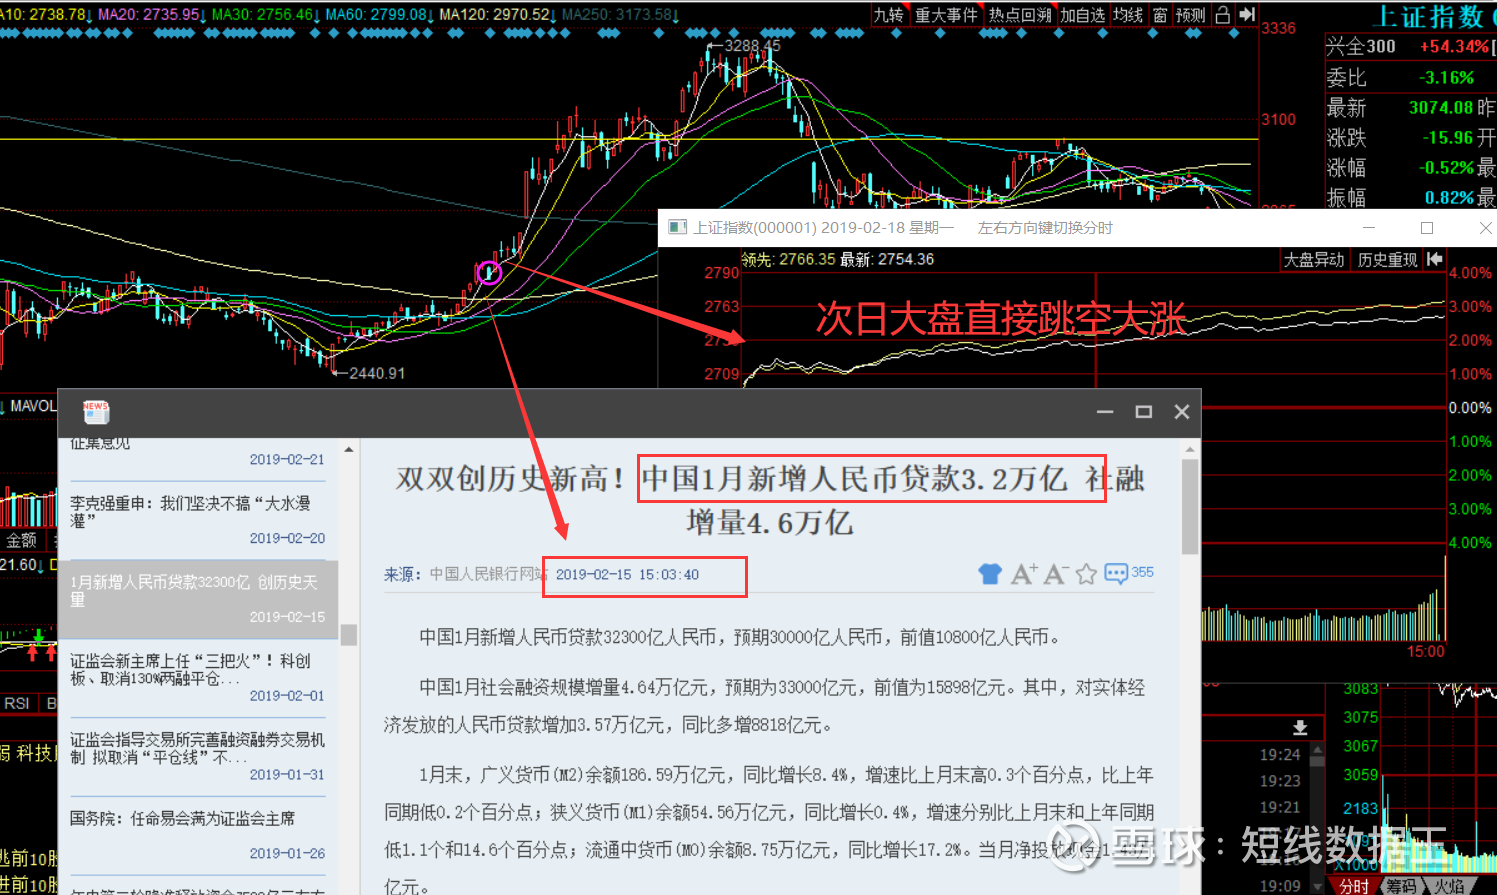Click the 金额 label in volume panel

[22, 540]
